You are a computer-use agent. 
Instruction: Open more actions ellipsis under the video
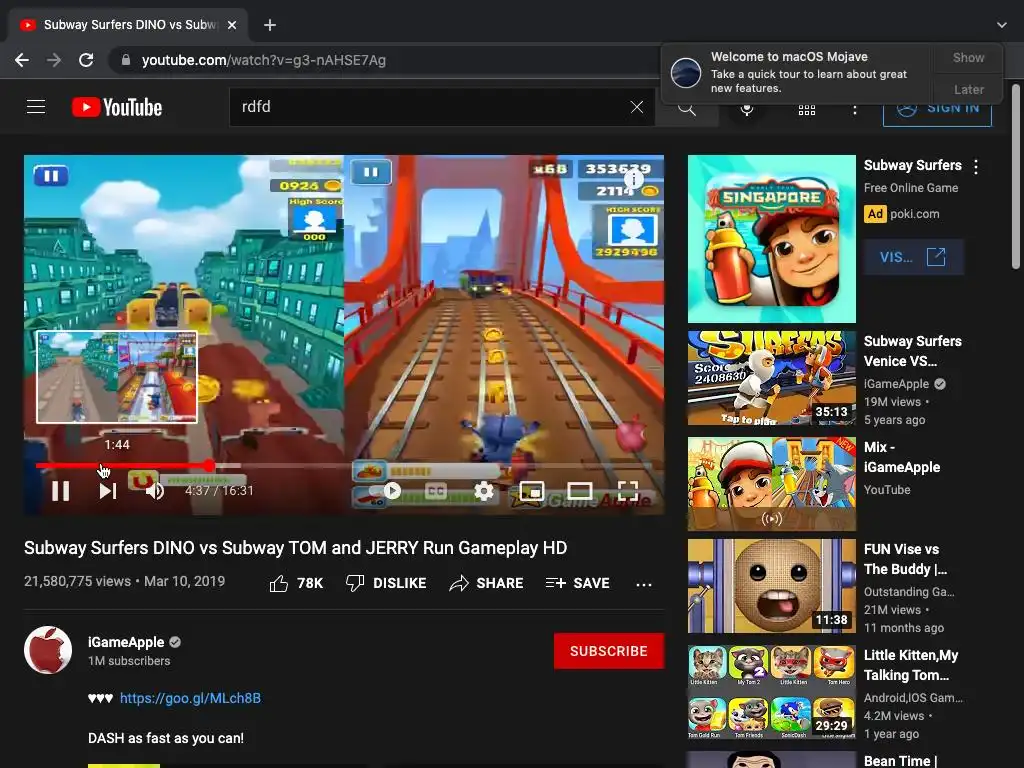click(644, 584)
